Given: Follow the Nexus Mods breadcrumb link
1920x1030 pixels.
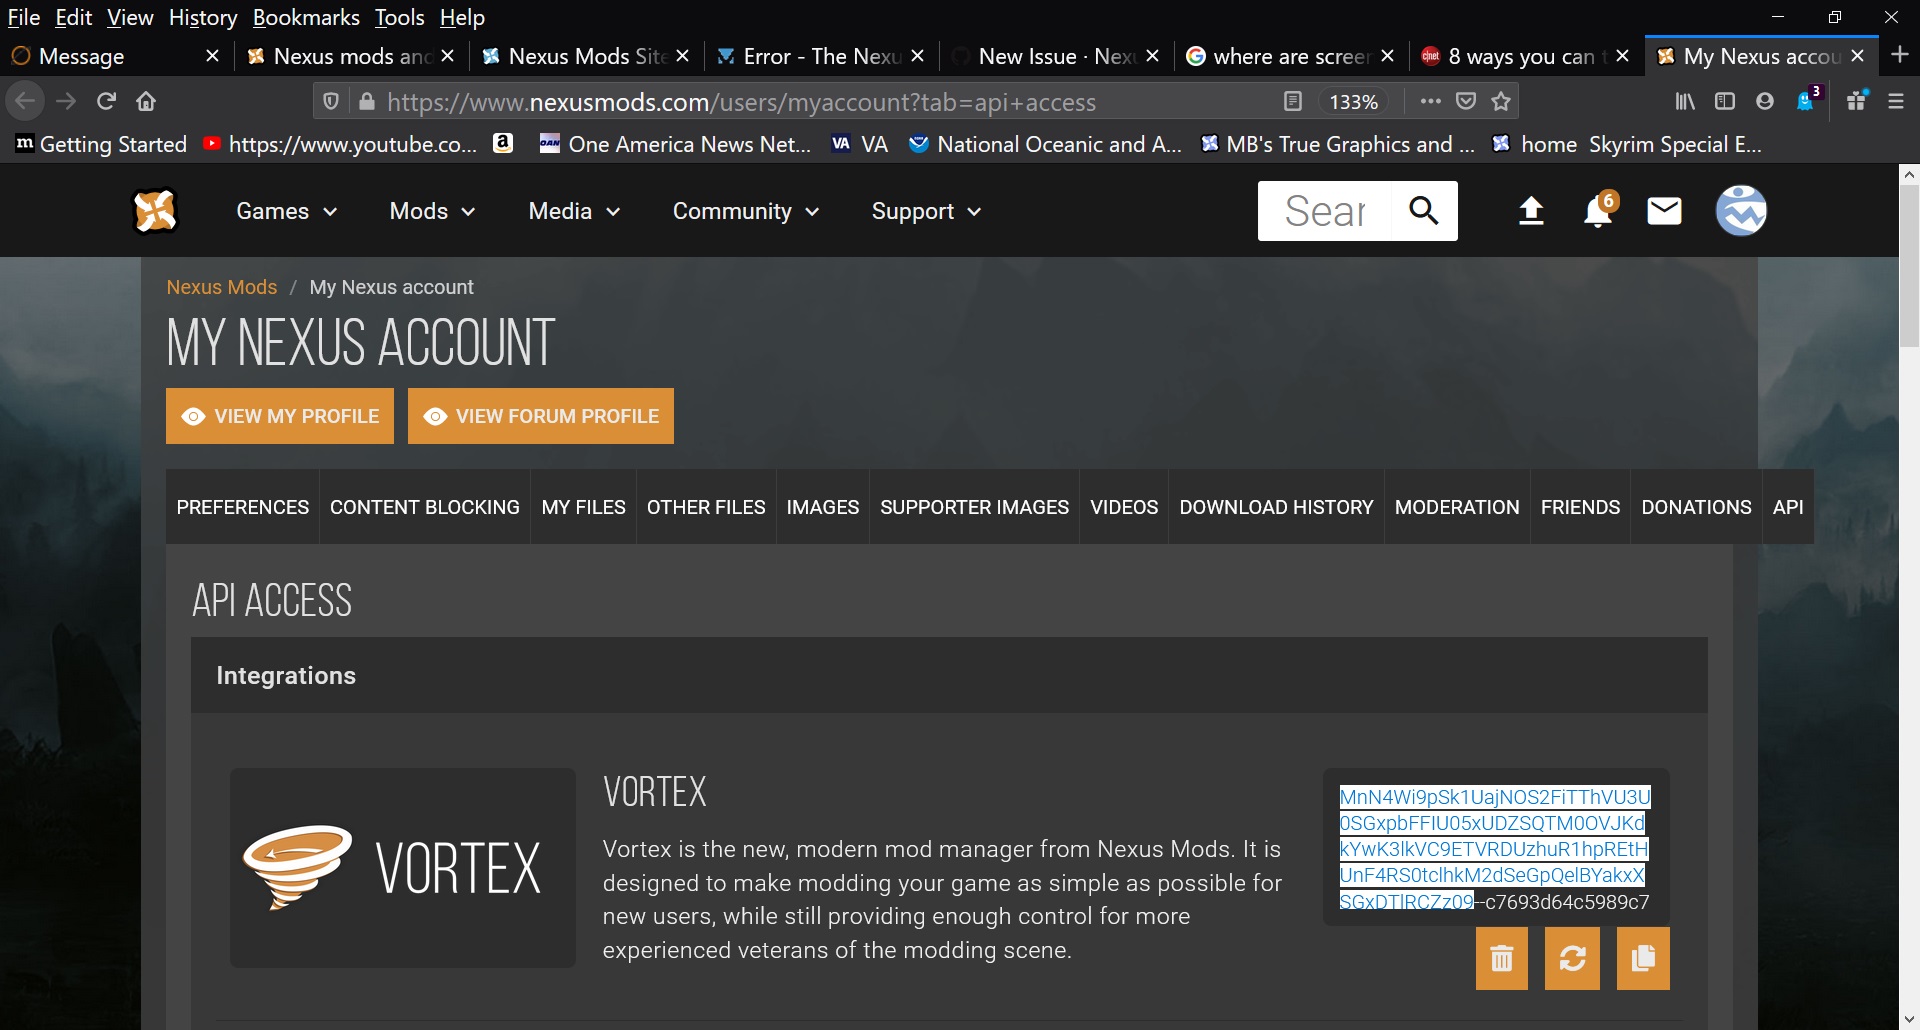Looking at the screenshot, I should pyautogui.click(x=222, y=287).
